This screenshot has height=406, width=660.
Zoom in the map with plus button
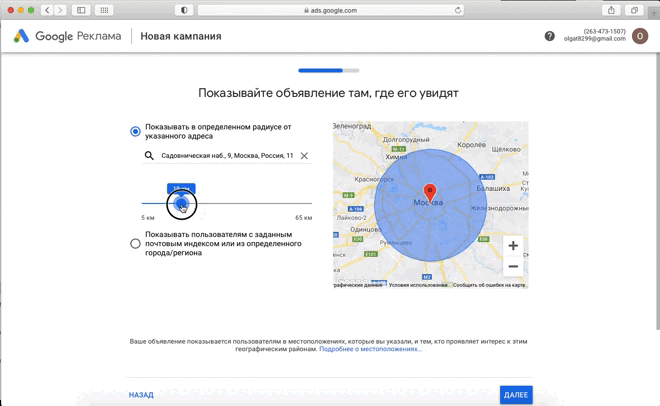pos(513,246)
